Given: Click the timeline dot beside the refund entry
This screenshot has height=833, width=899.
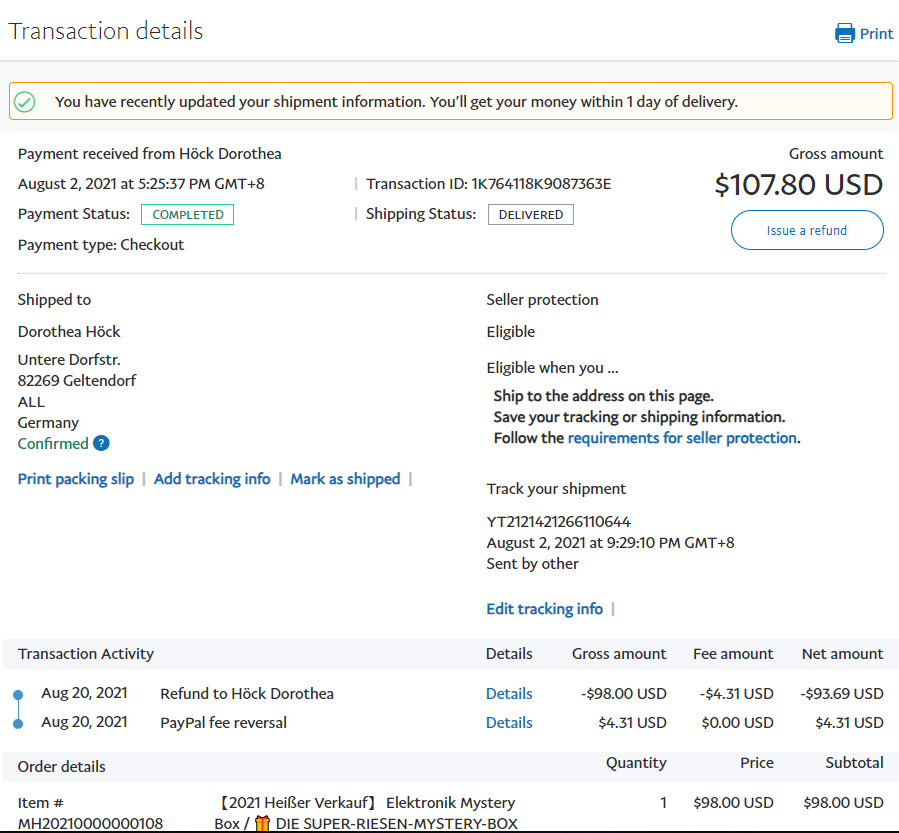Looking at the screenshot, I should point(18,695).
